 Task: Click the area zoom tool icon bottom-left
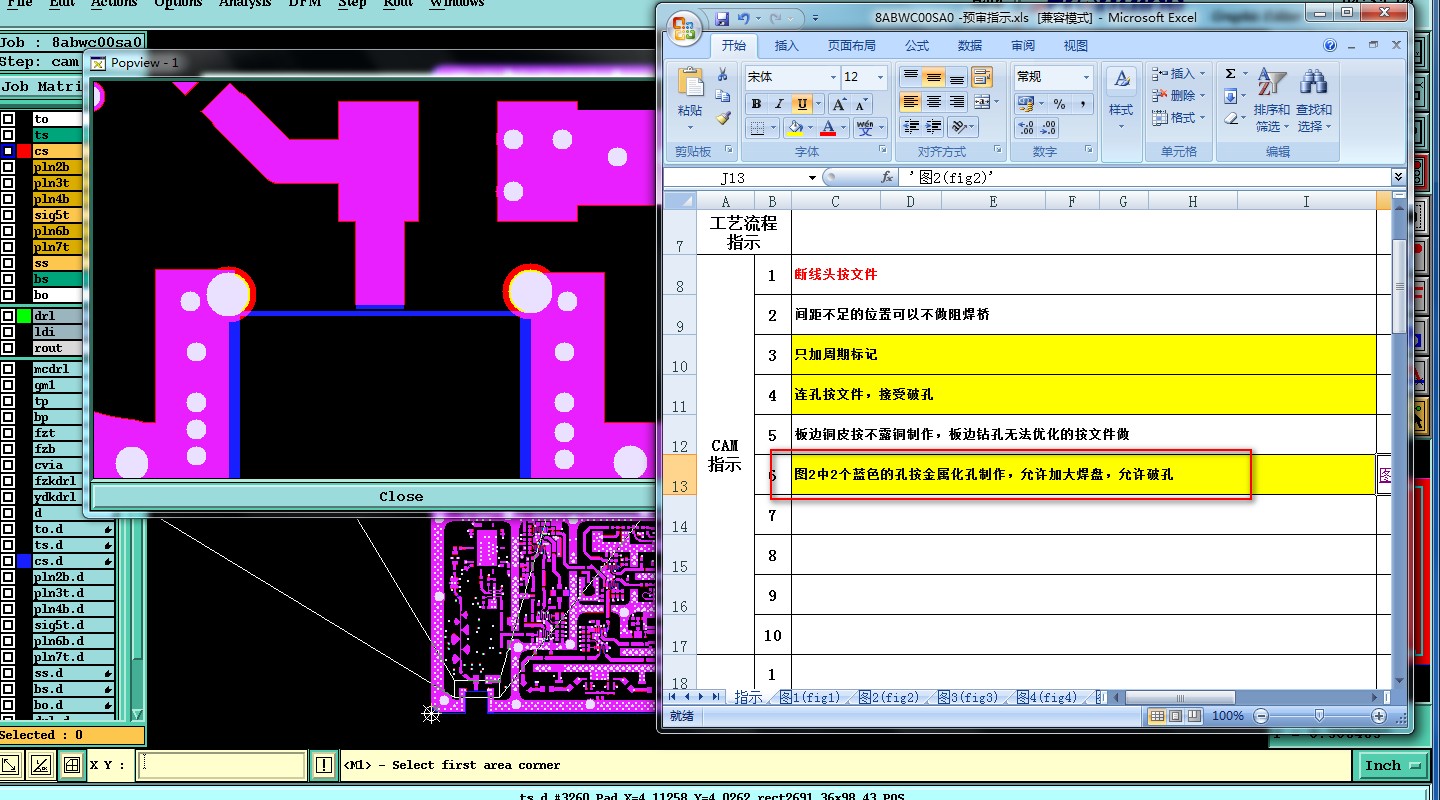click(11, 766)
